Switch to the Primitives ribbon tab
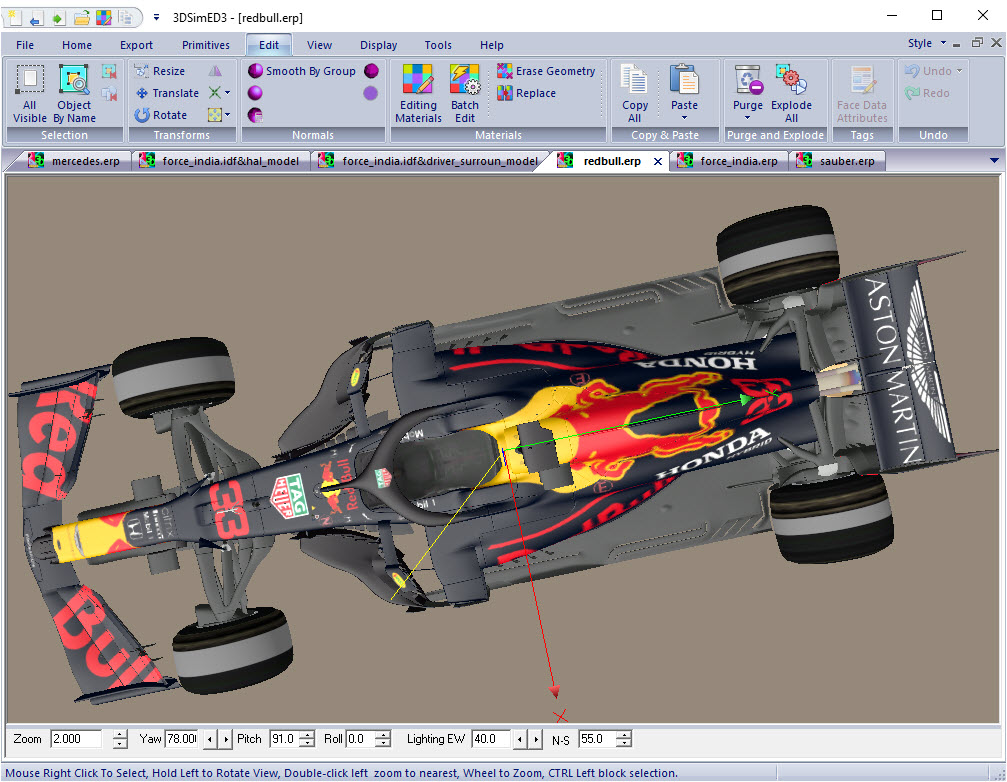This screenshot has width=1007, height=782. click(206, 45)
